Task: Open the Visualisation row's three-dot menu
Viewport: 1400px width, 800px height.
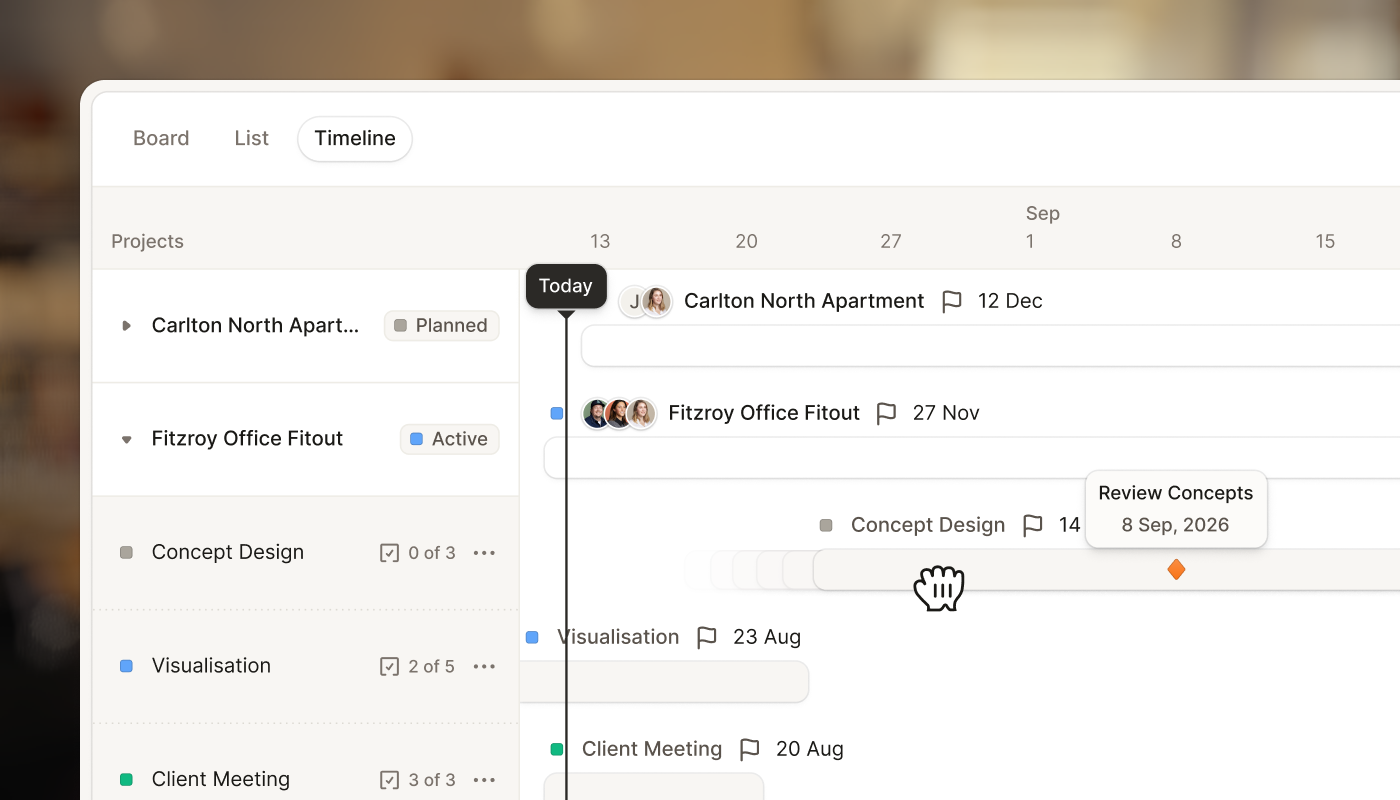Action: [485, 666]
